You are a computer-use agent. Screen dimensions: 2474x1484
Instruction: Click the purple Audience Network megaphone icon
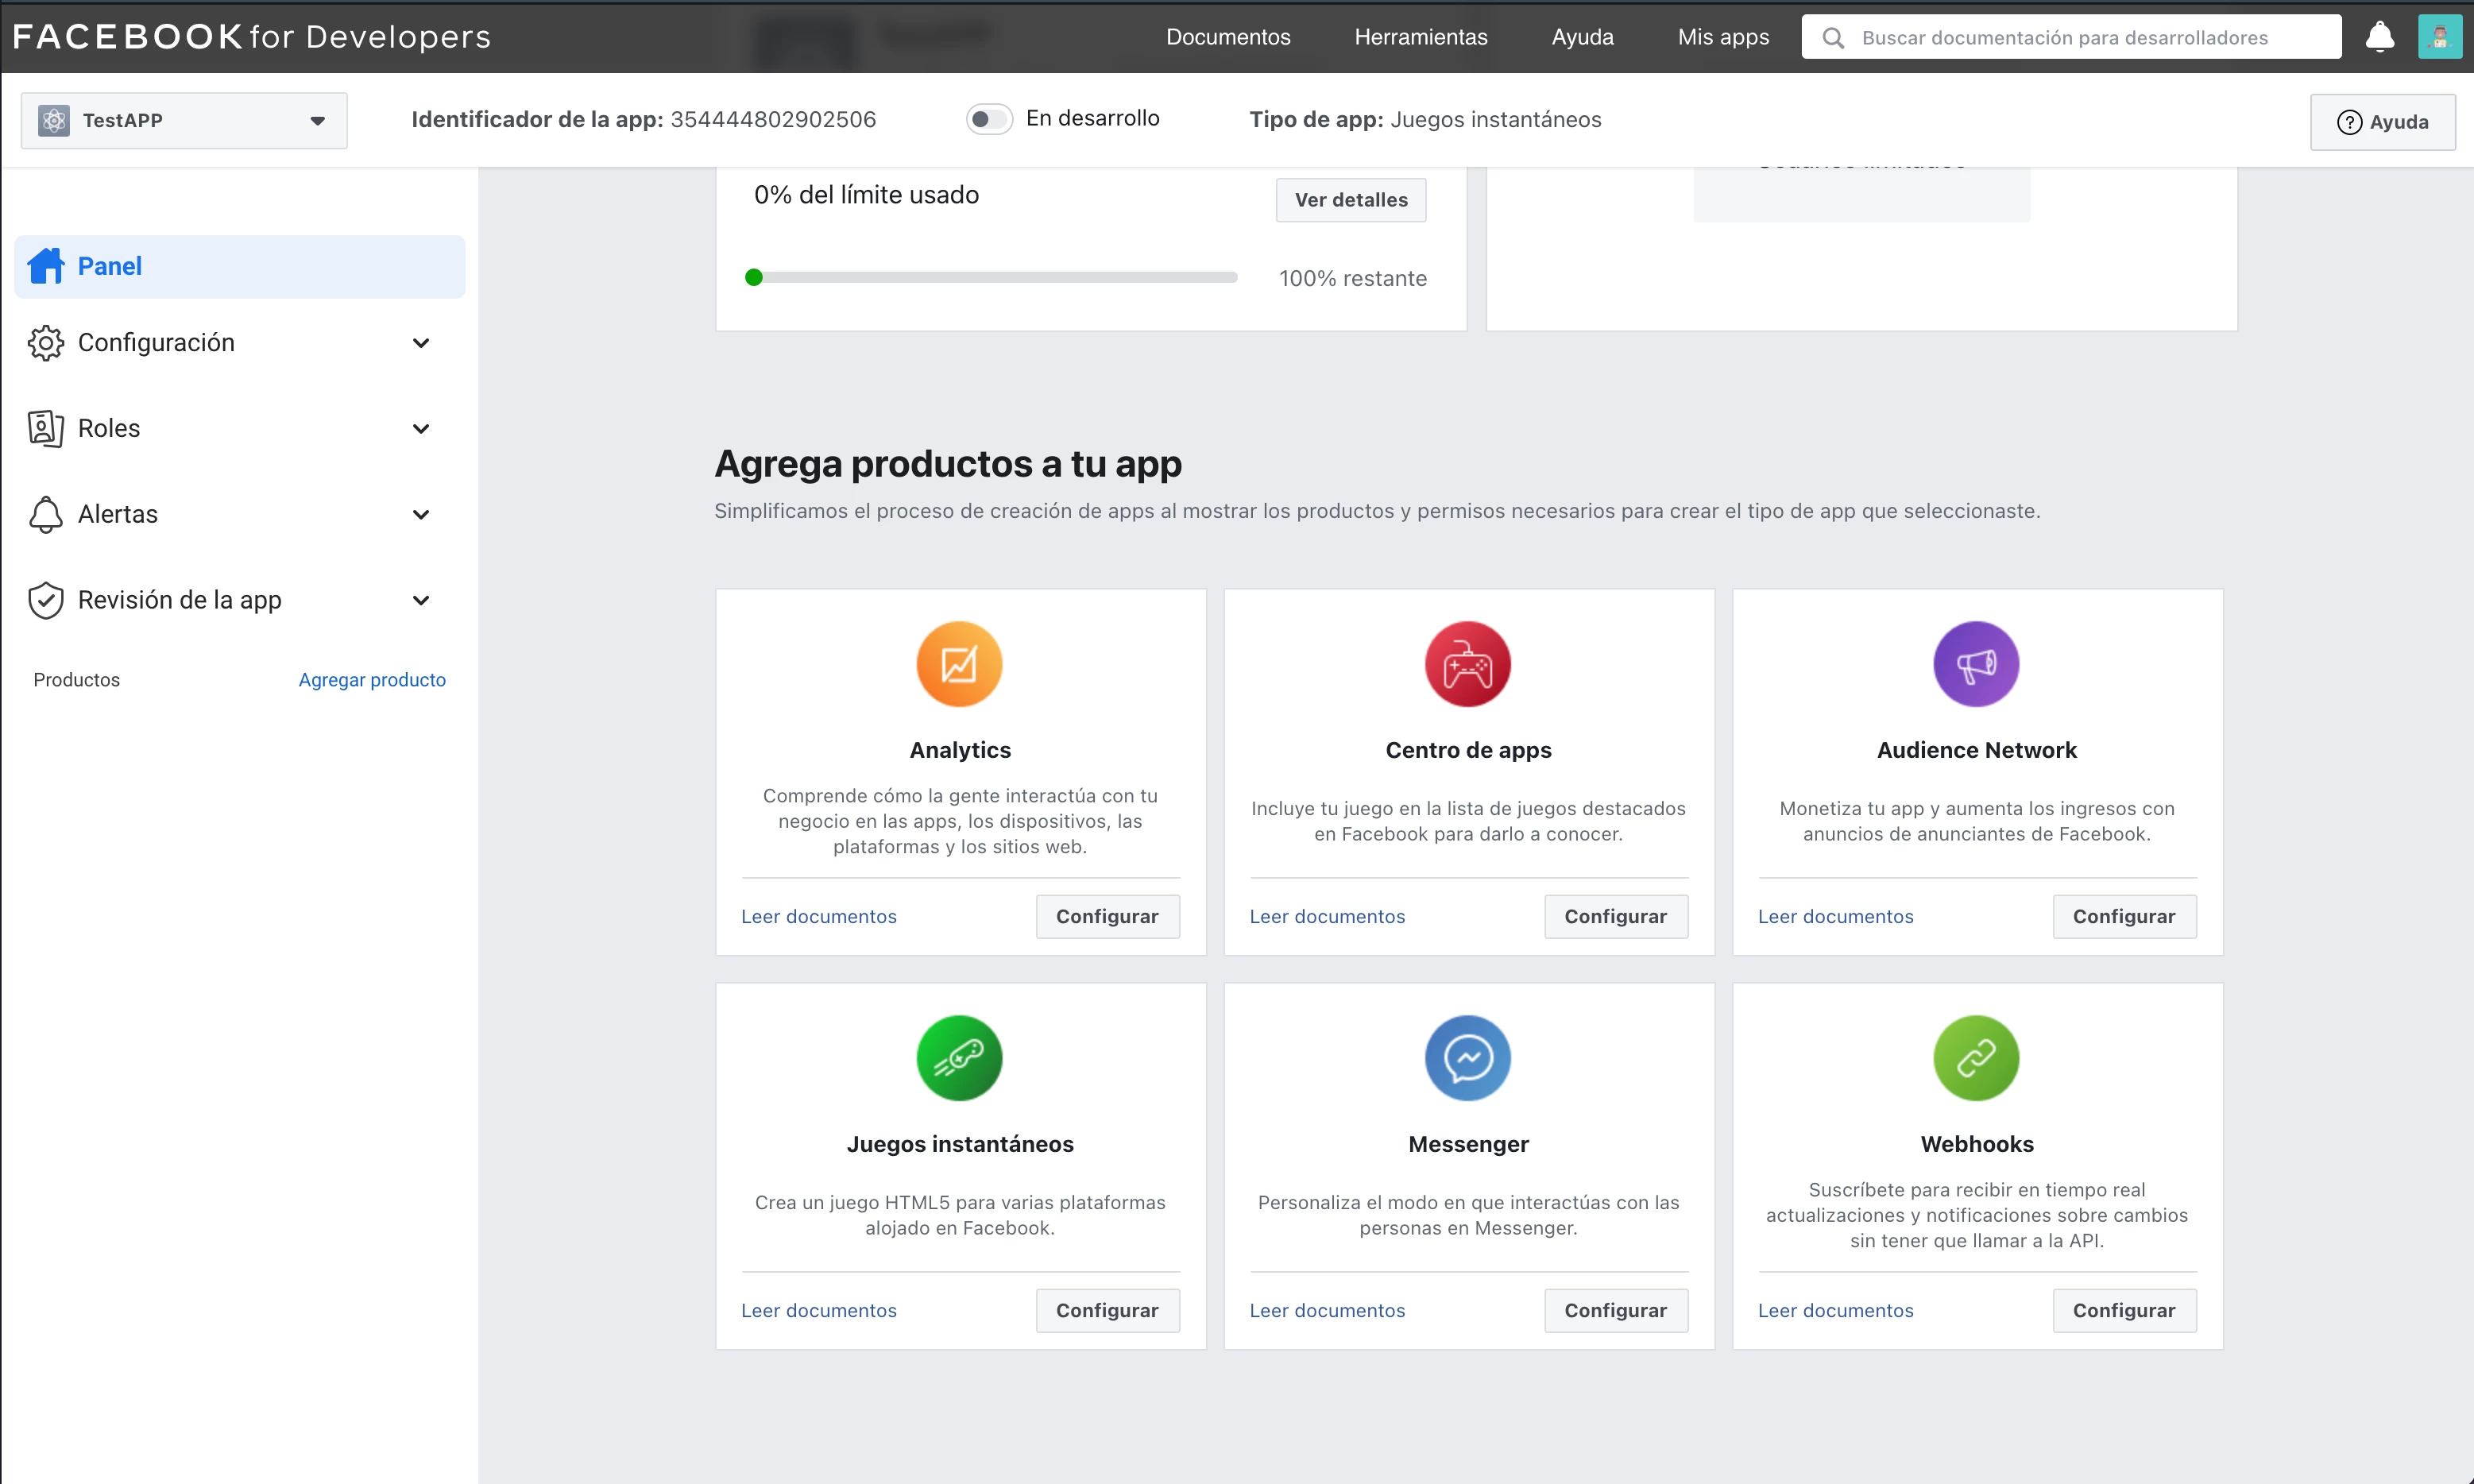point(1975,664)
